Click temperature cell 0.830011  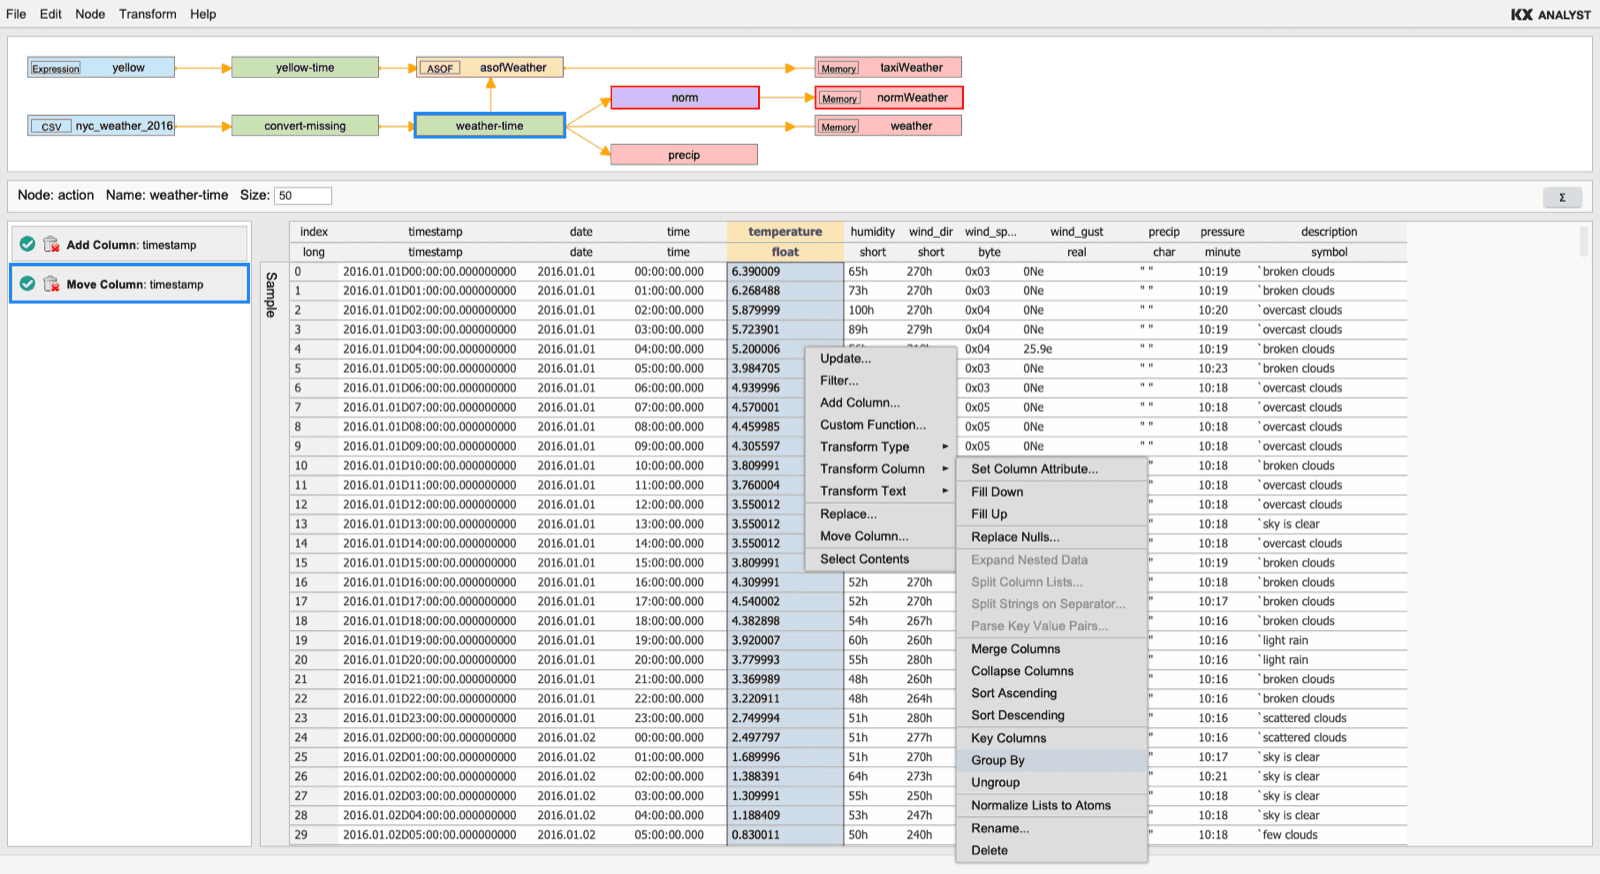[785, 835]
